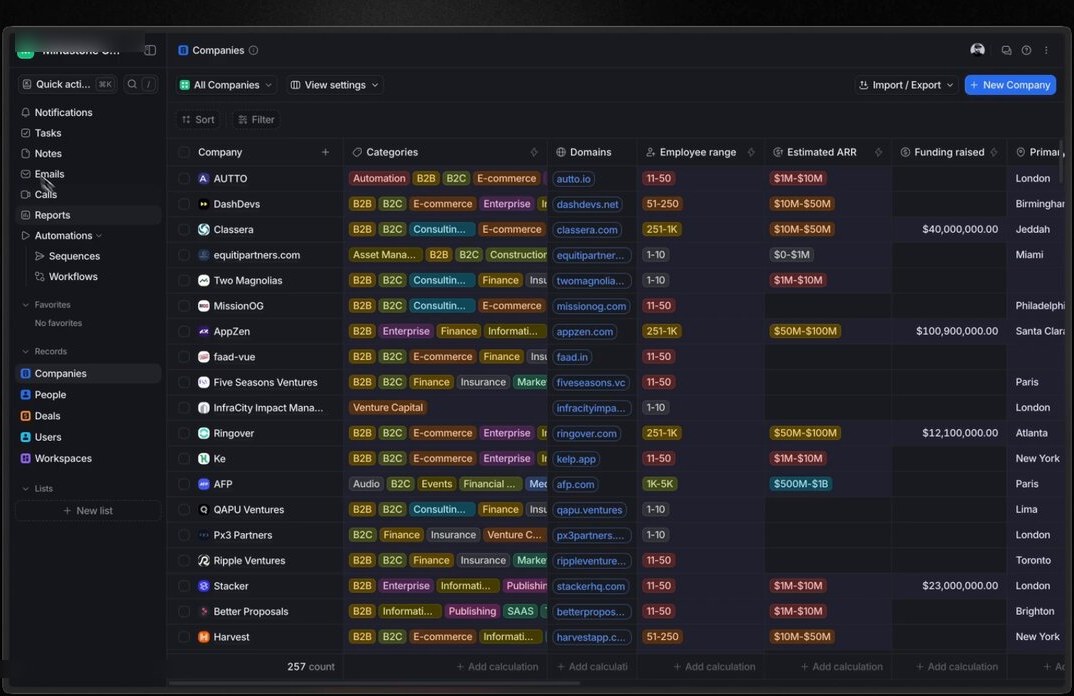Open the All Companies view dropdown
The image size is (1074, 696).
226,85
